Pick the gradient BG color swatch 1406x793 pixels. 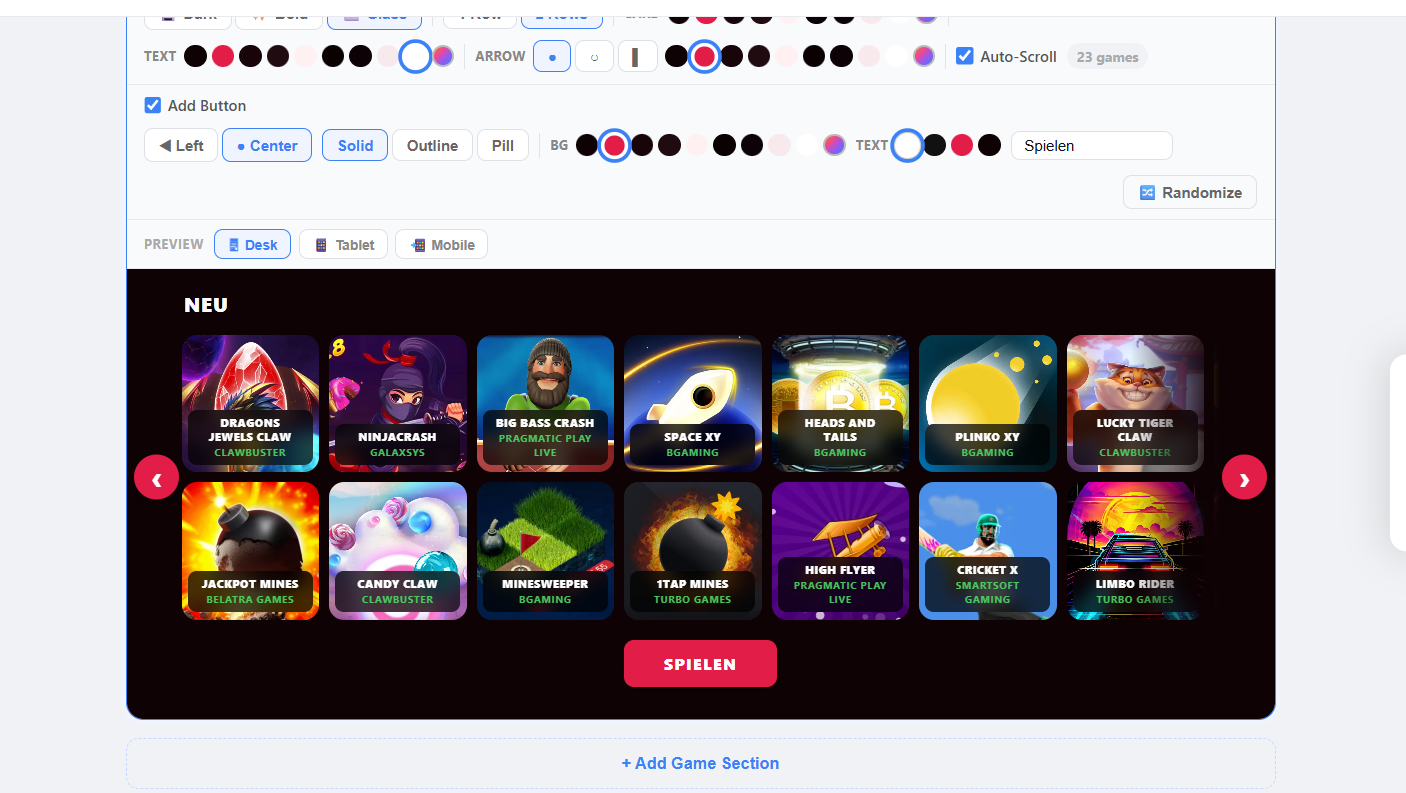[x=834, y=145]
